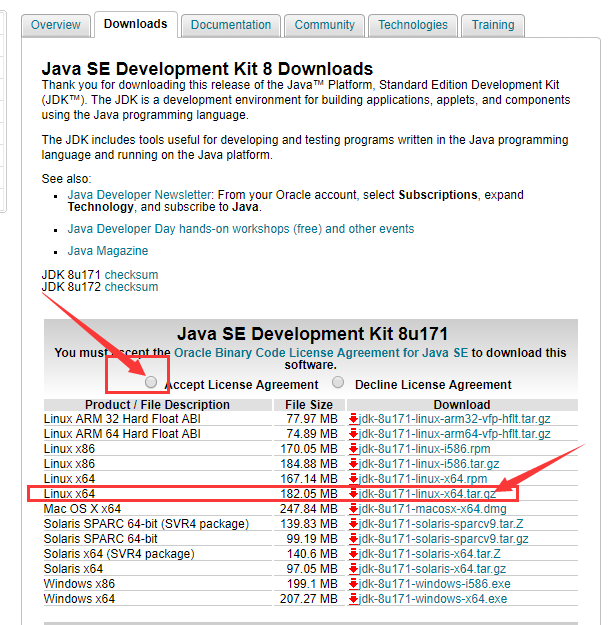Open the JDK 8u171 checksum link

pyautogui.click(x=131, y=275)
